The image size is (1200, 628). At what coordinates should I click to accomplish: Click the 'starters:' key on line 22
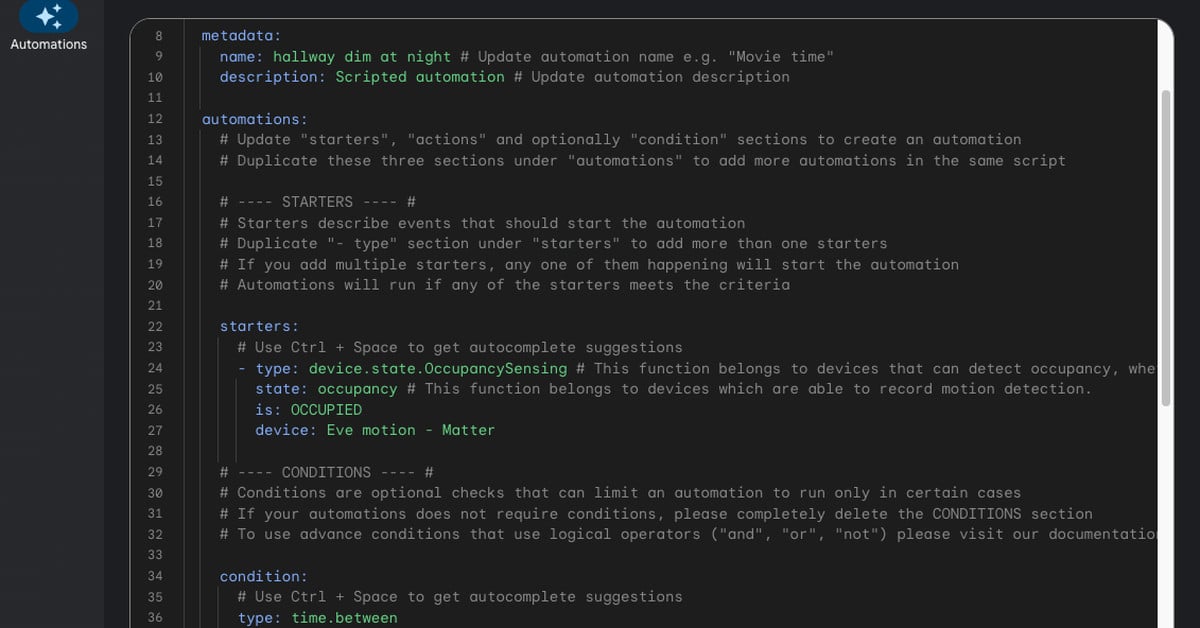(259, 326)
